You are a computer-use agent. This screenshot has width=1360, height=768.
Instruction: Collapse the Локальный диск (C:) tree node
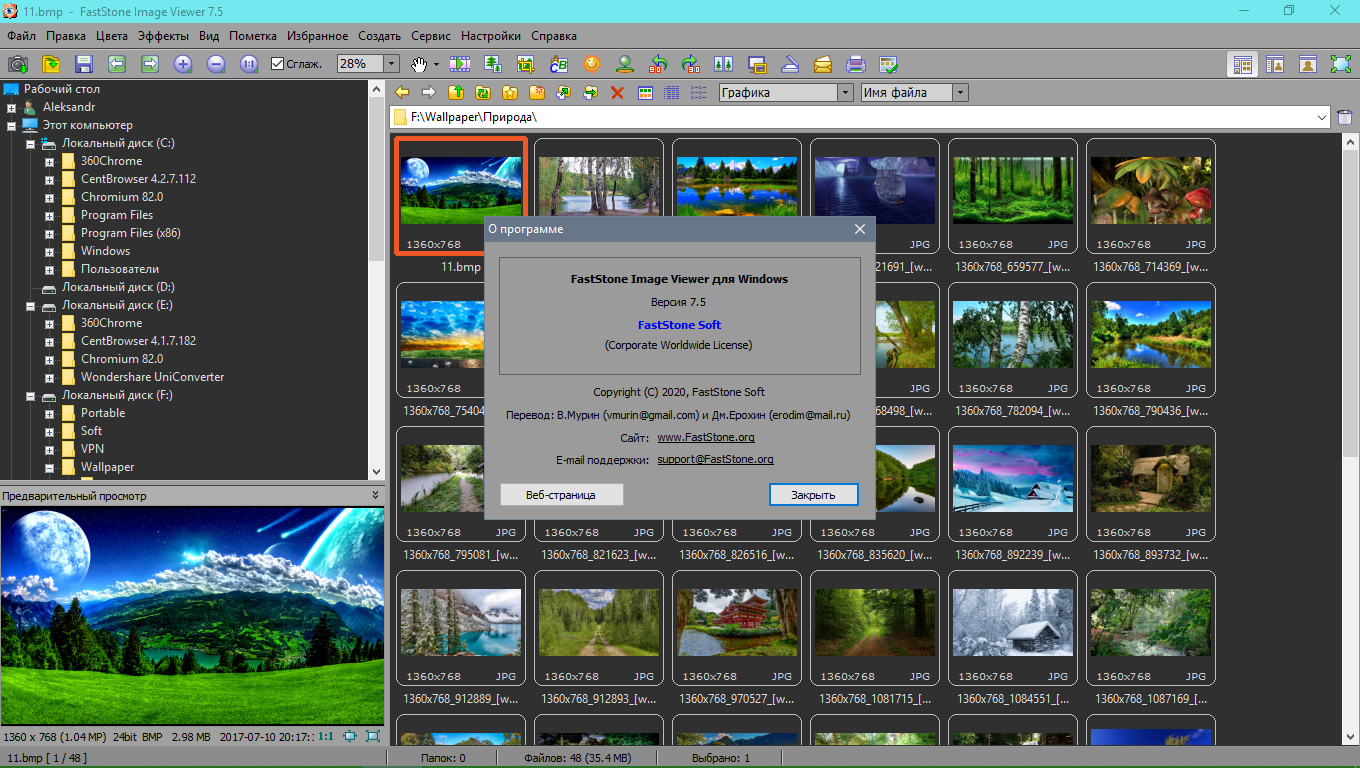[30, 143]
